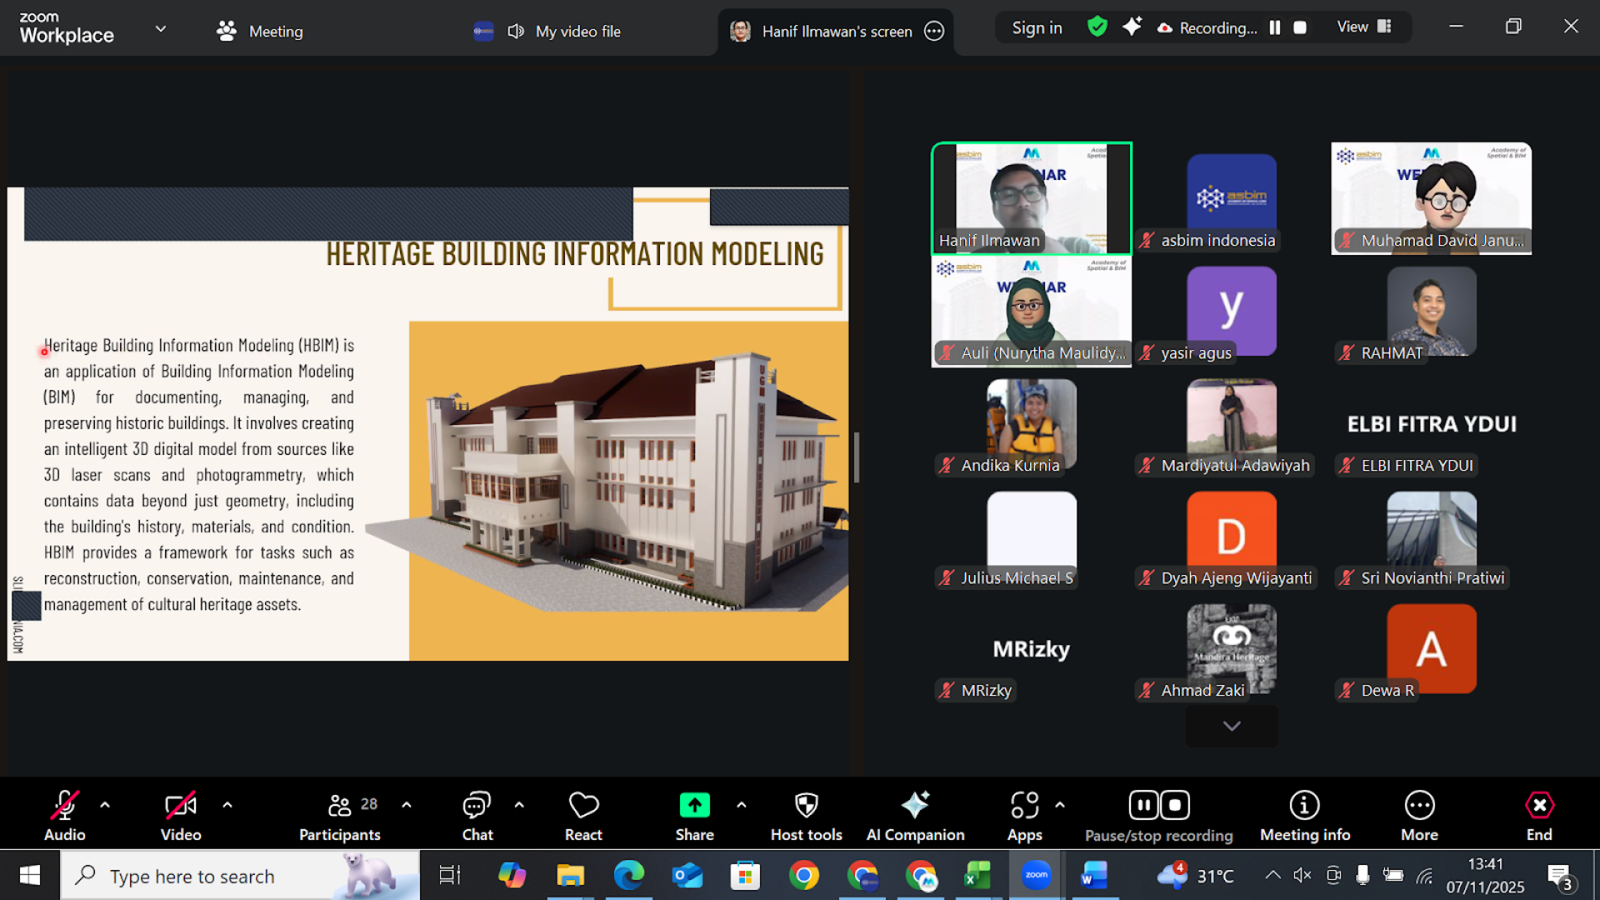This screenshot has height=900, width=1600.
Task: Launch the AI Companion
Action: pyautogui.click(x=915, y=816)
